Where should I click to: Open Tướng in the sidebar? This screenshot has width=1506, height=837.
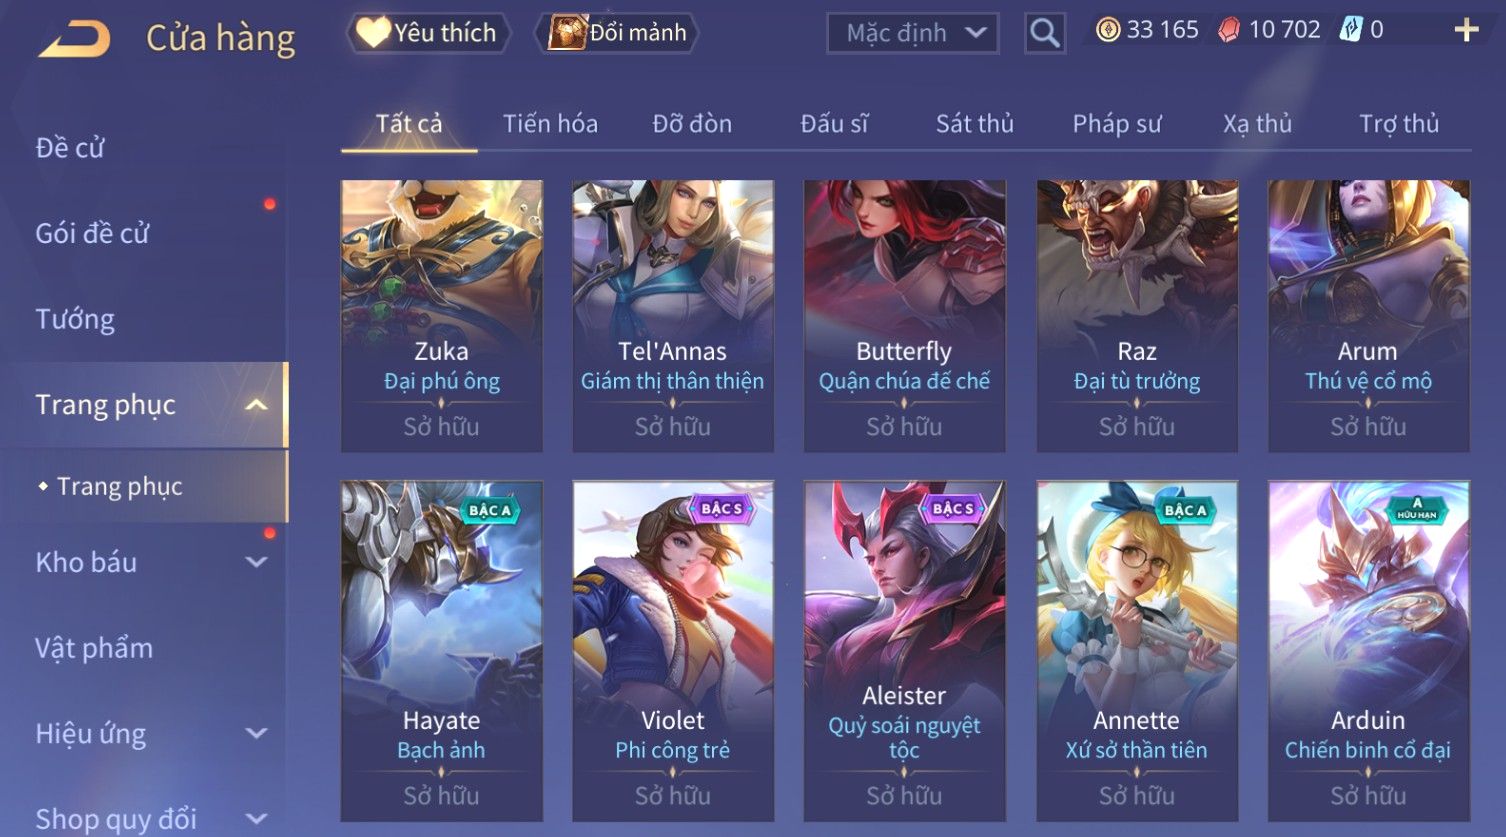(x=75, y=319)
